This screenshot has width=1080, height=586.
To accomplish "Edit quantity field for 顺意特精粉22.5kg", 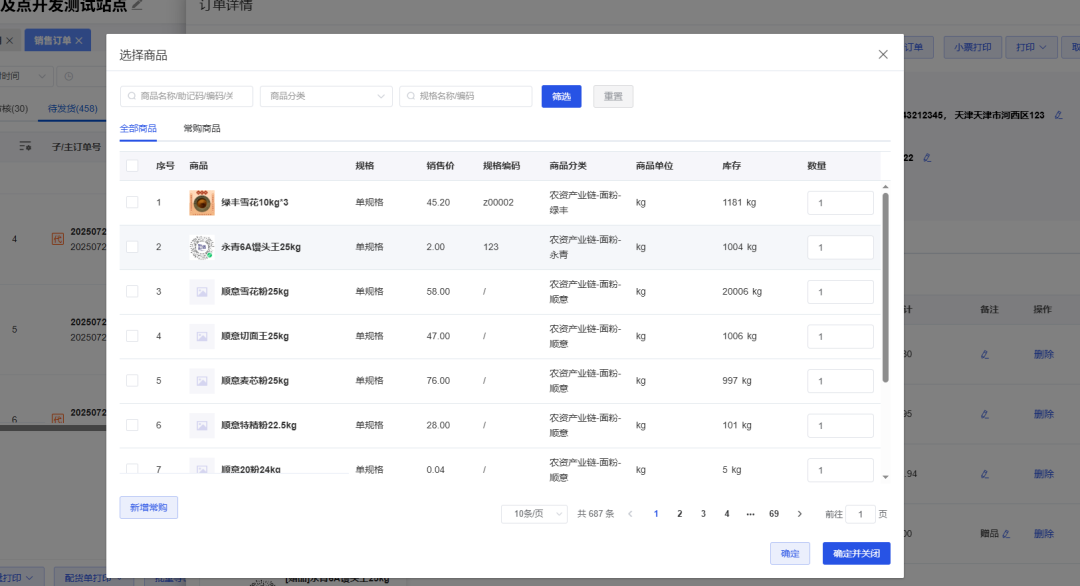I will tap(840, 426).
